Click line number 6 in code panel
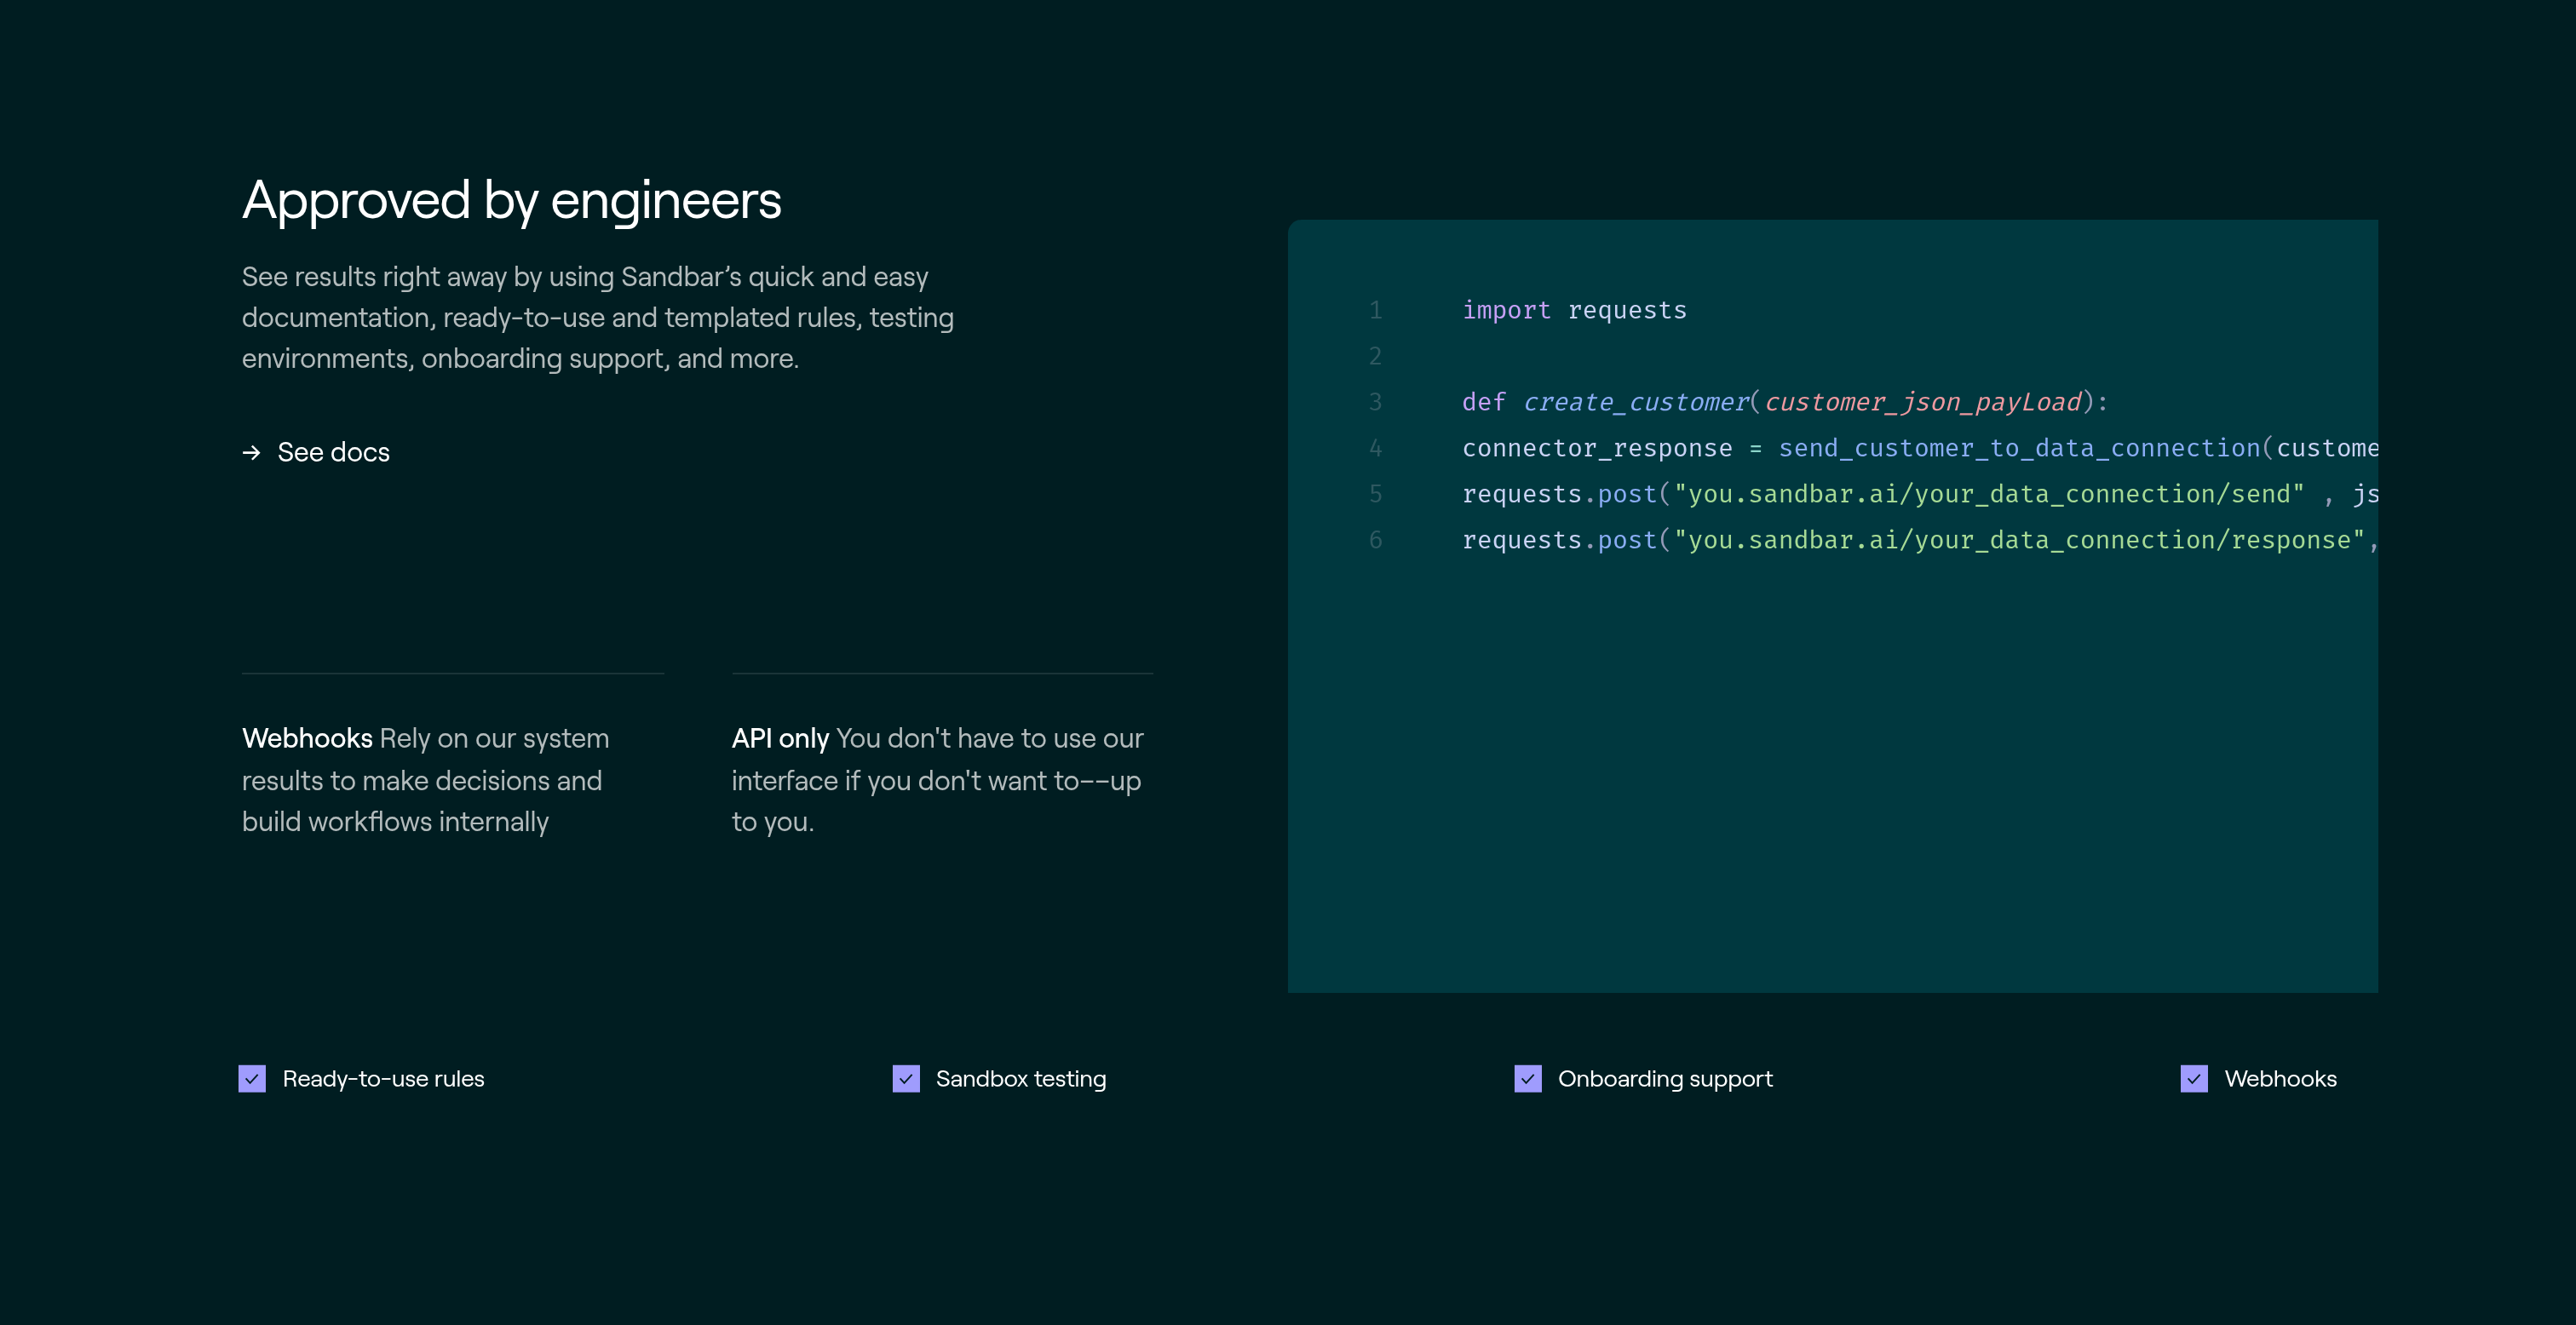 pos(1376,540)
